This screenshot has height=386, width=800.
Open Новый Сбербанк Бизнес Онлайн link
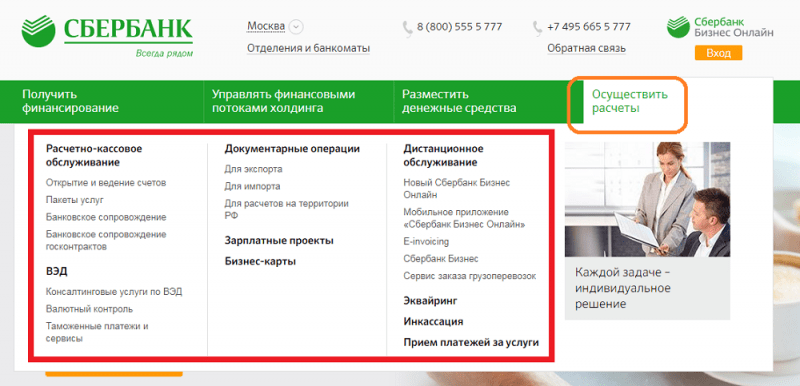click(x=457, y=189)
